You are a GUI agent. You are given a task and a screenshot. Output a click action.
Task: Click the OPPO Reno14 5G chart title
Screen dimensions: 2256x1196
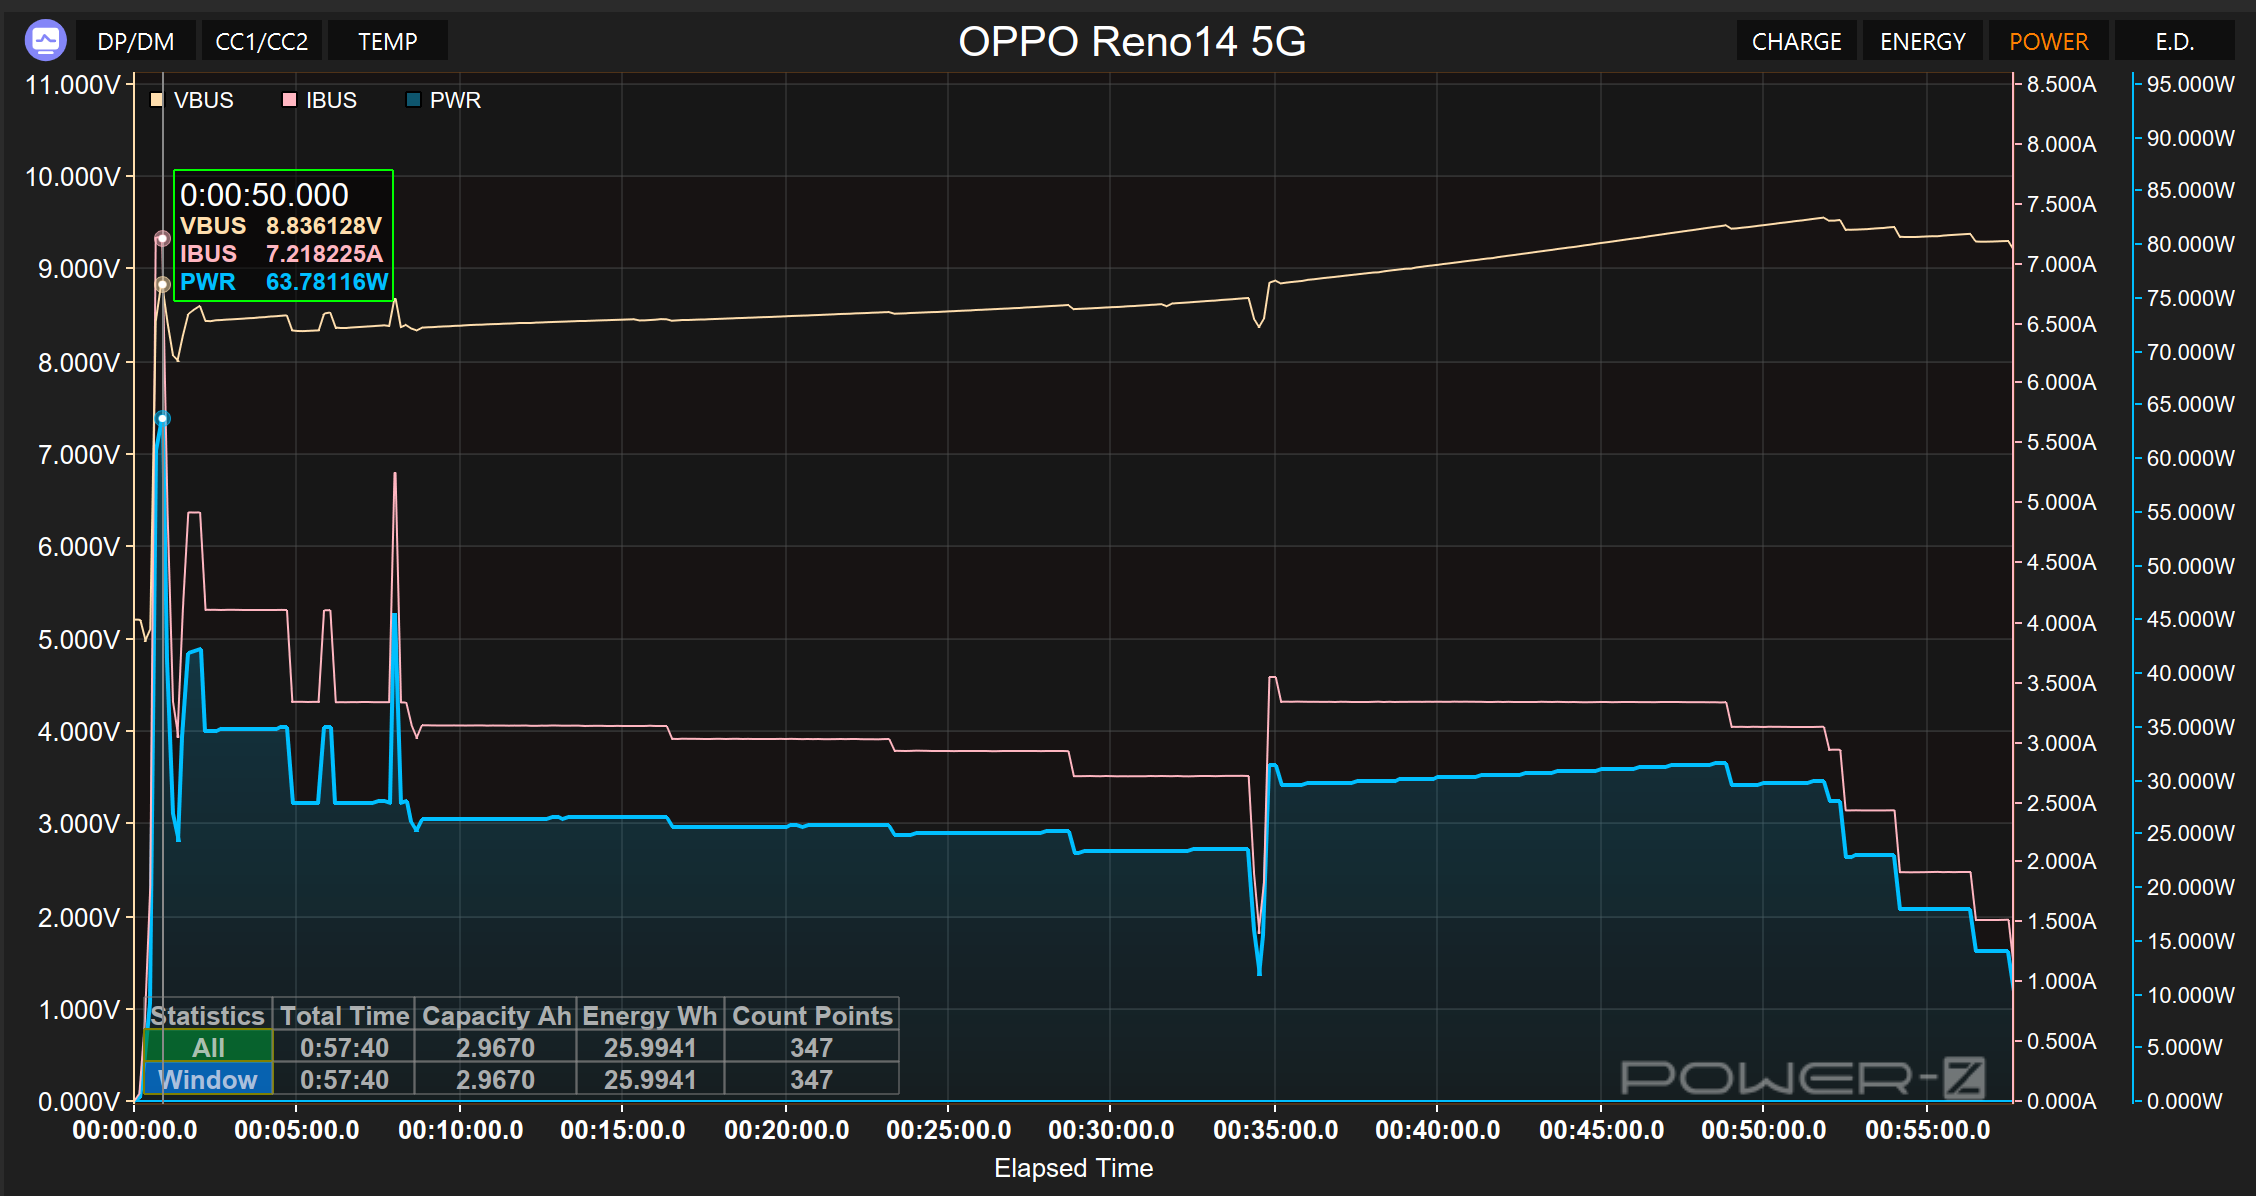[x=1131, y=42]
